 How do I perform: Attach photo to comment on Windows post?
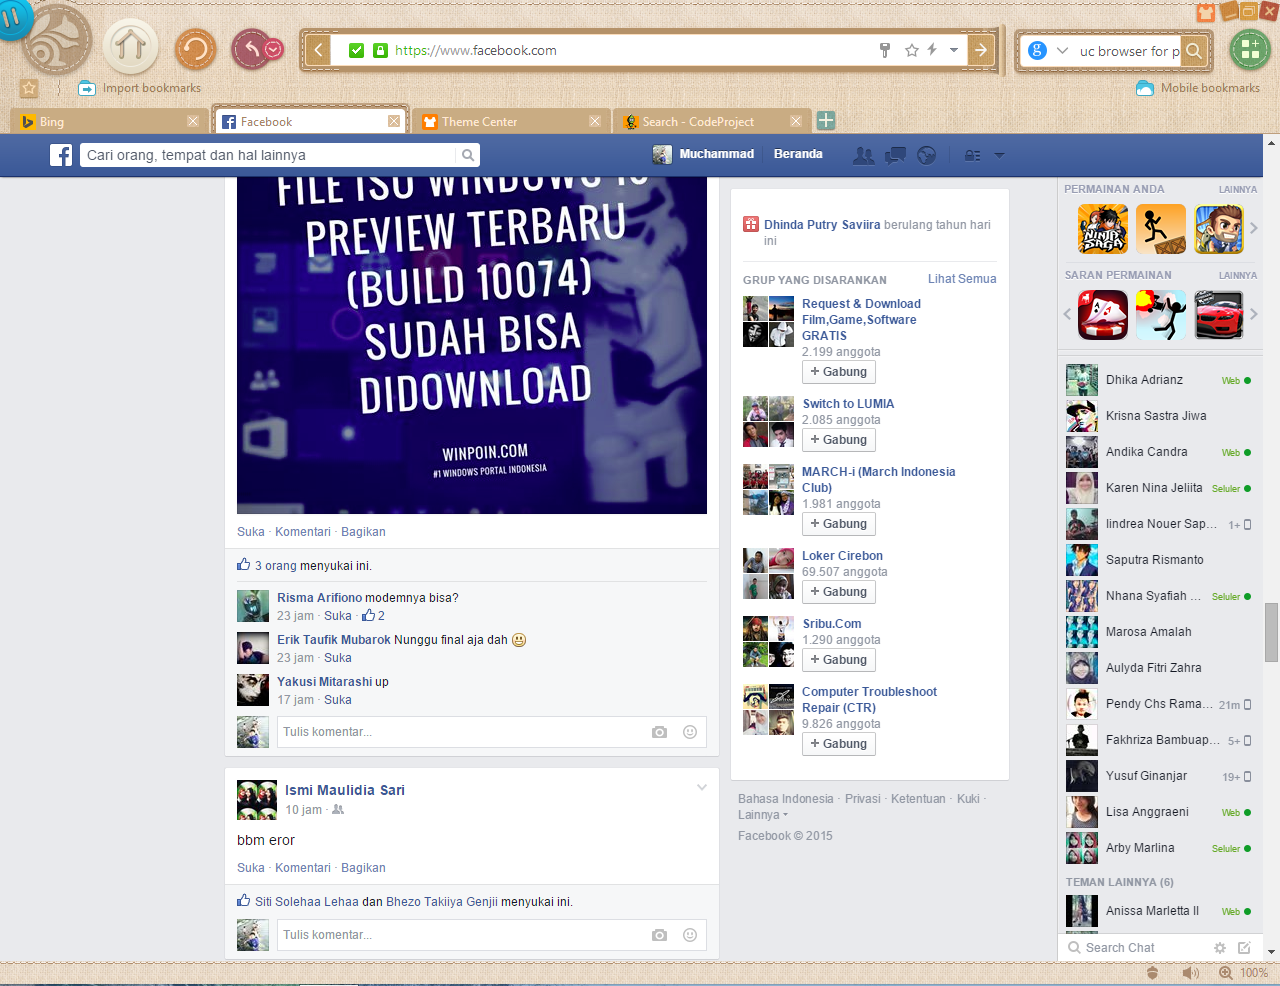659,732
